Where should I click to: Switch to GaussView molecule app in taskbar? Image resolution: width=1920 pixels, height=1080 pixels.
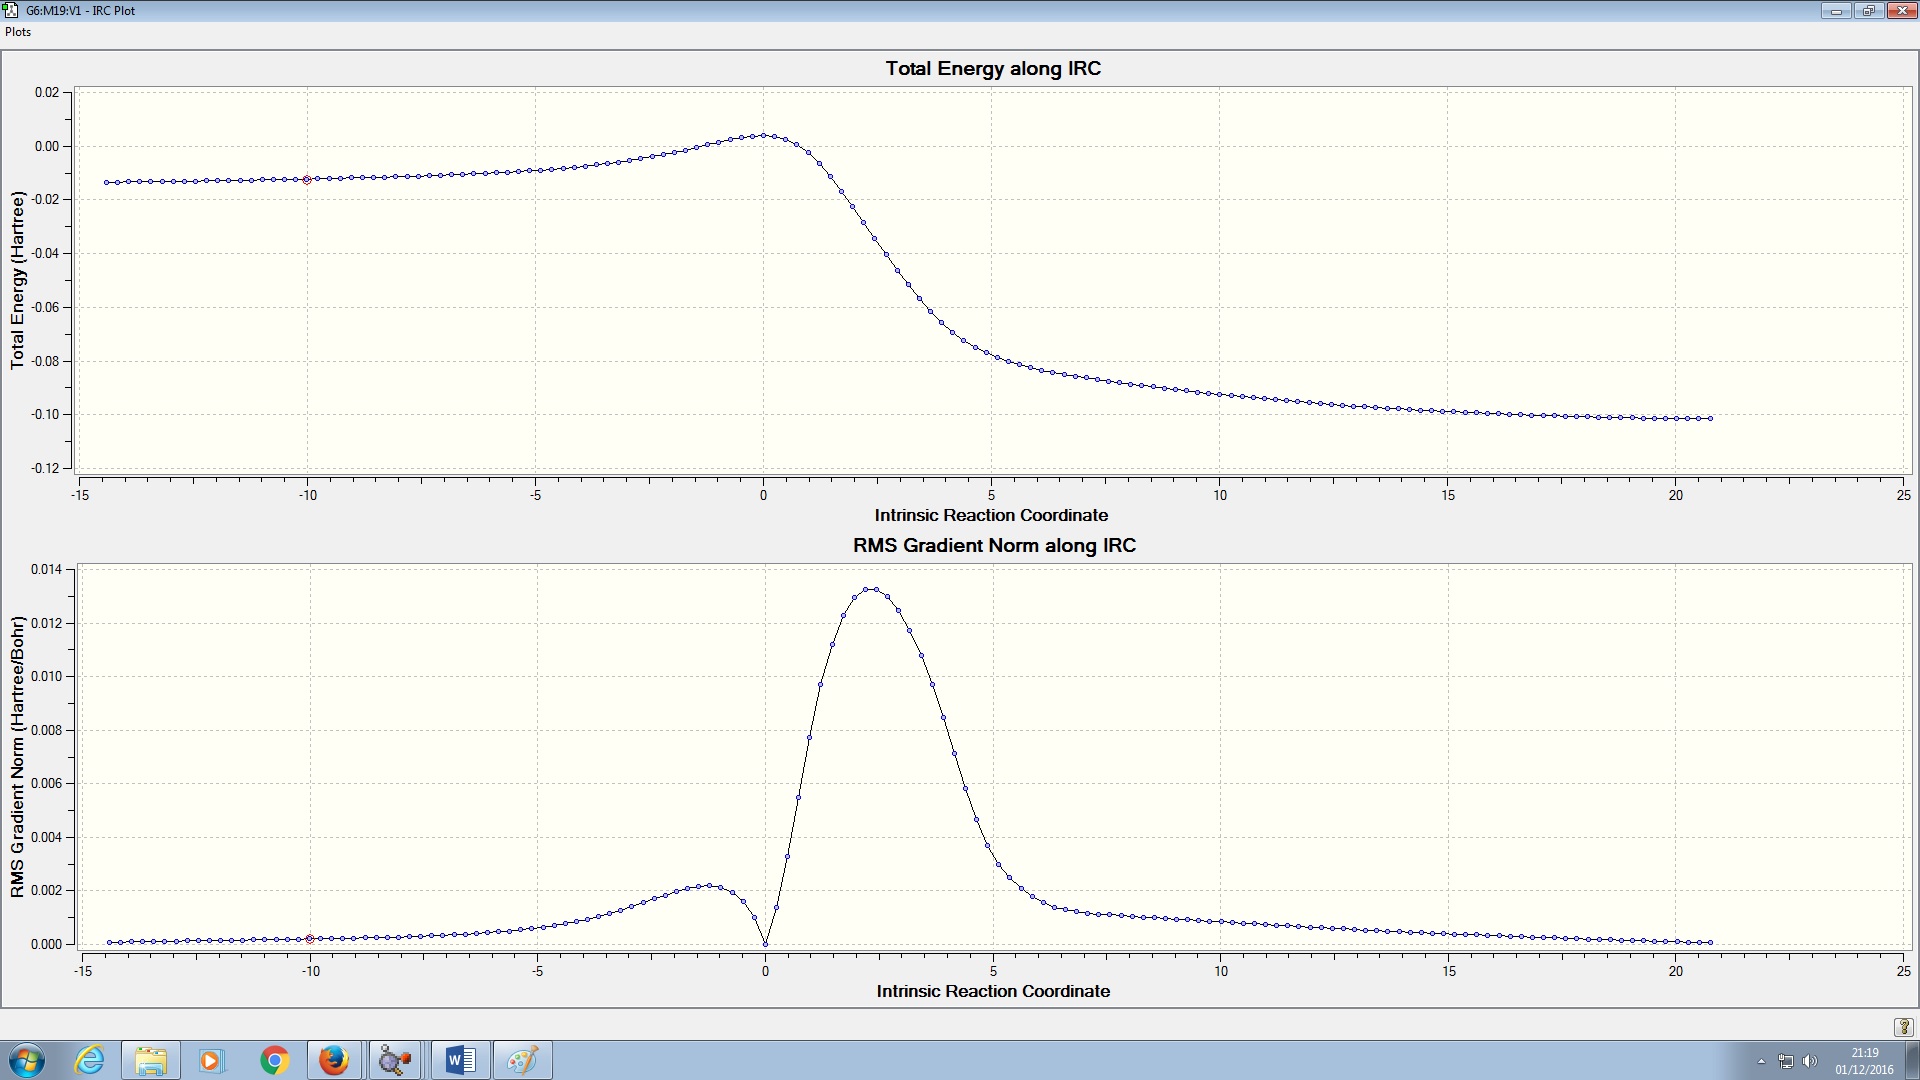395,1060
